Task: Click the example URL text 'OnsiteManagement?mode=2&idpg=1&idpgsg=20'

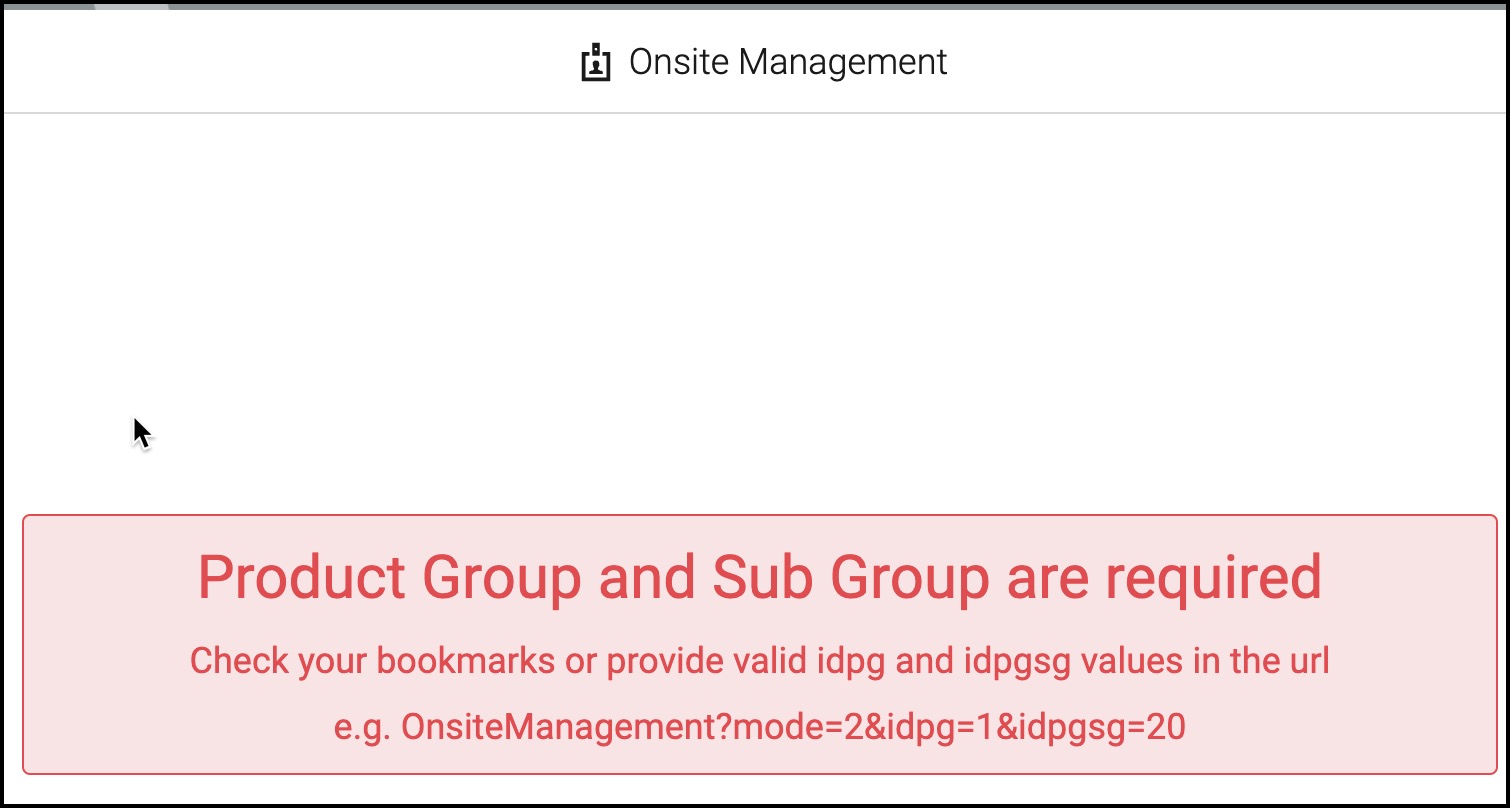Action: [793, 728]
